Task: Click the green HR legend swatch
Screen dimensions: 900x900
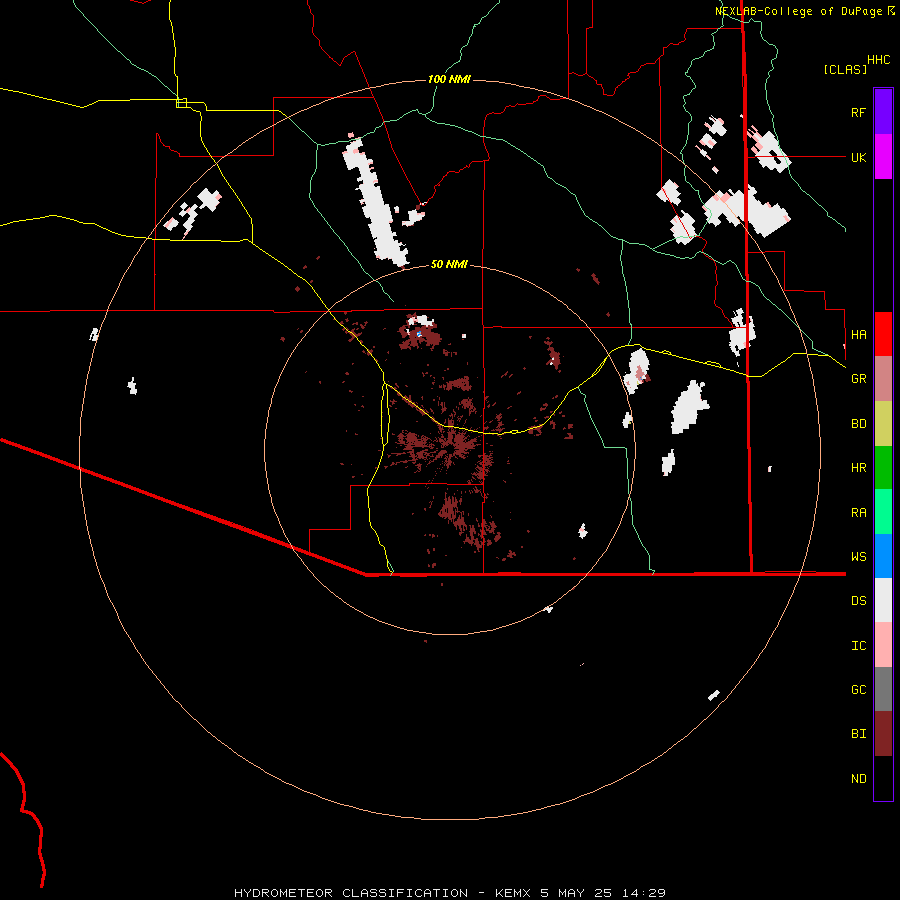Action: tap(883, 468)
